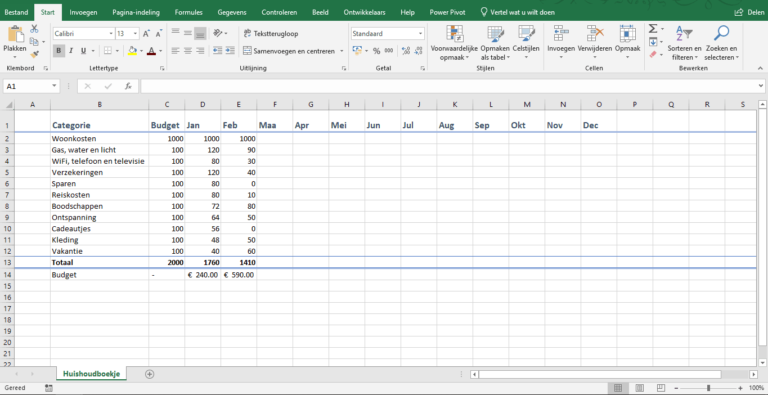Decrease indent icon in Uitlijning
The height and width of the screenshot is (395, 768).
(x=217, y=50)
